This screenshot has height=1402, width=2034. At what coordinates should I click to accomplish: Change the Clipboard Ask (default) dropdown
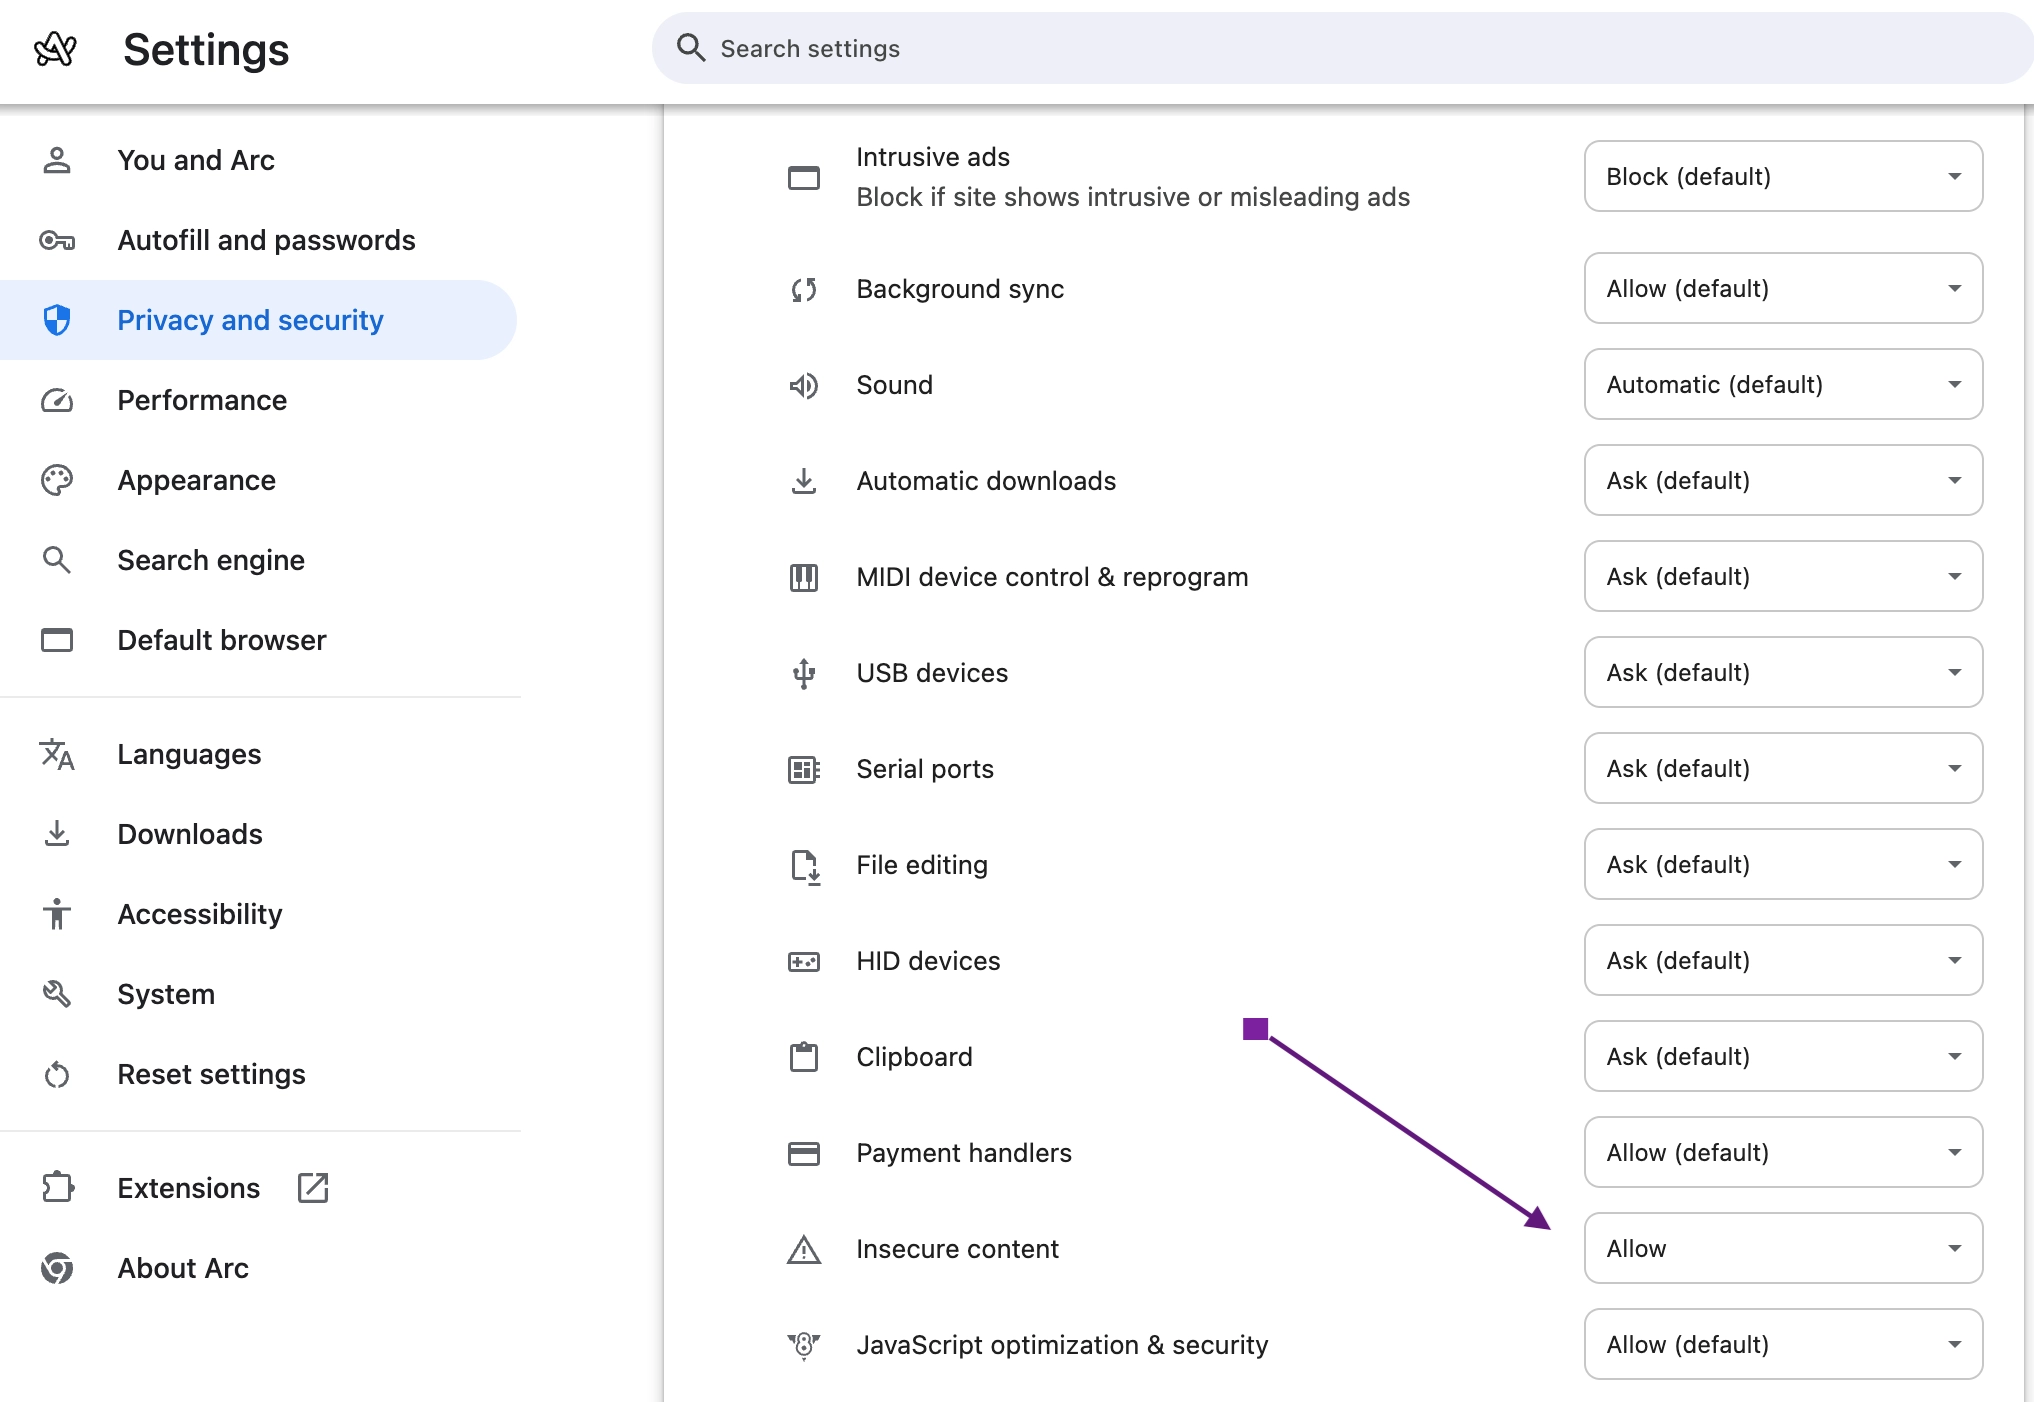pos(1782,1057)
